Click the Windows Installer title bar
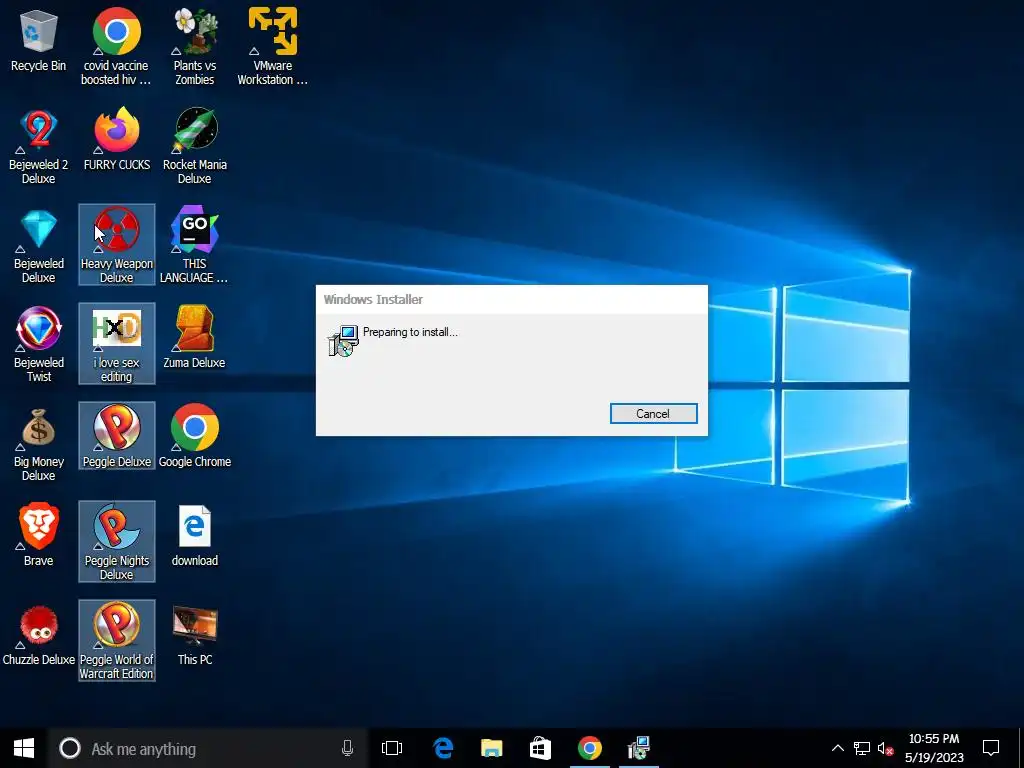 [511, 300]
